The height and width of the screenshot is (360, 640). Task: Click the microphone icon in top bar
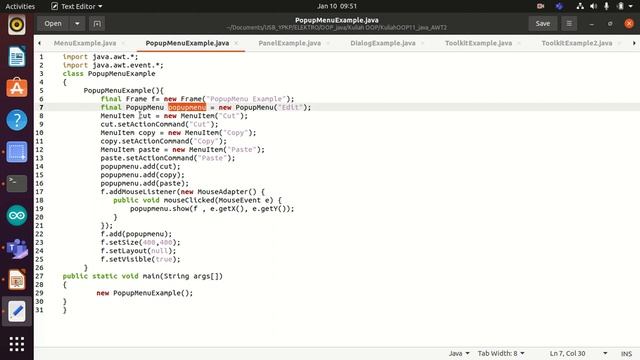(607, 6)
